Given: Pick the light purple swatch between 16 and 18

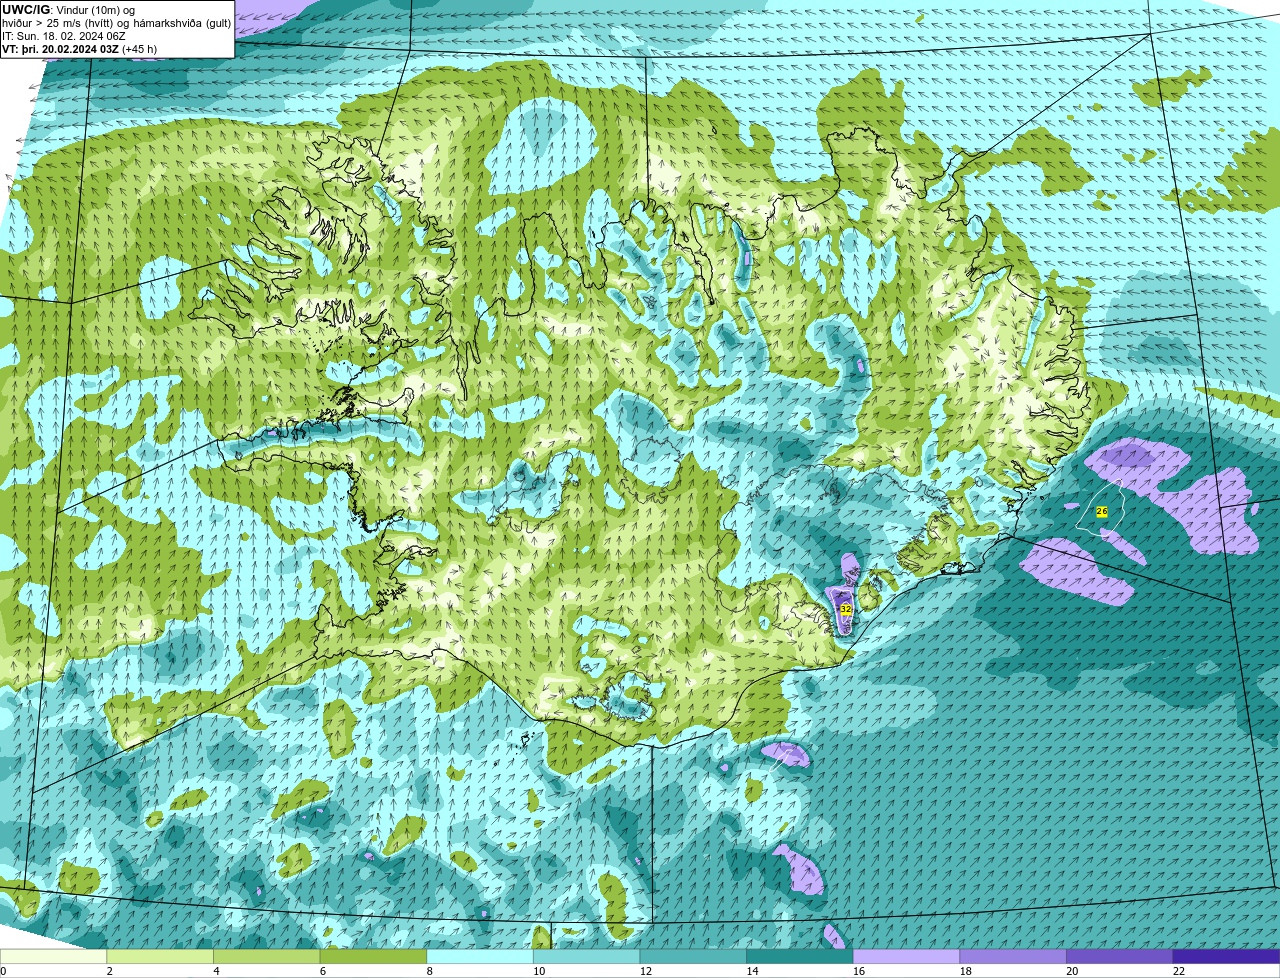Looking at the screenshot, I should 907,956.
